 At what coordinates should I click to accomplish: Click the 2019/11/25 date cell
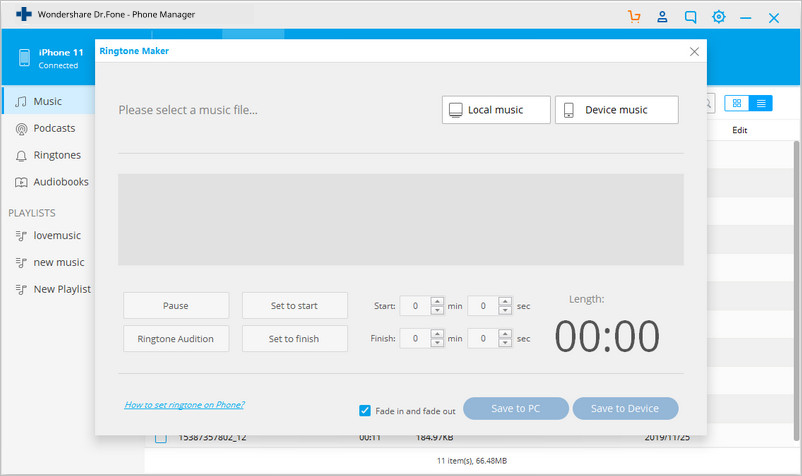coord(667,438)
